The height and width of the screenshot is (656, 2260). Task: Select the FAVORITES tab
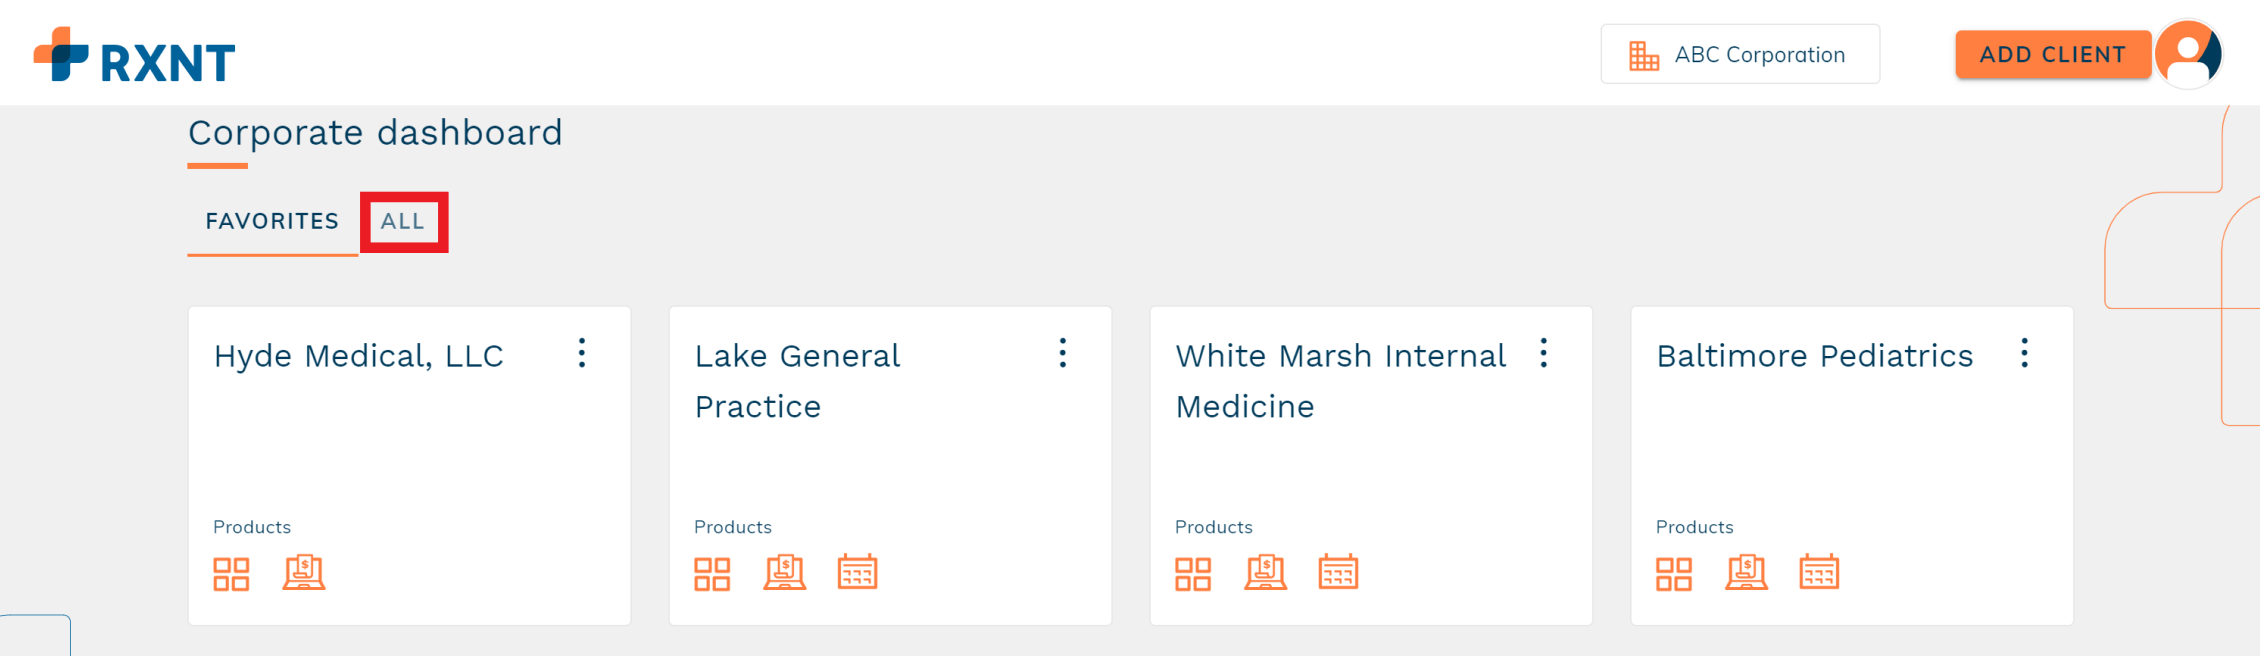(x=272, y=221)
